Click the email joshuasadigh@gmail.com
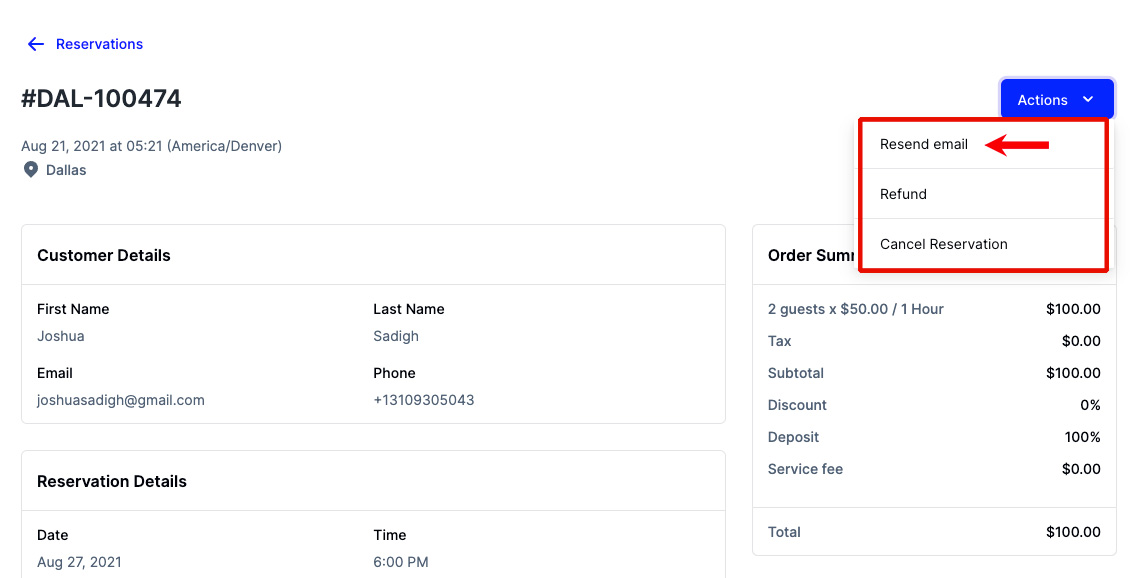 (x=121, y=400)
